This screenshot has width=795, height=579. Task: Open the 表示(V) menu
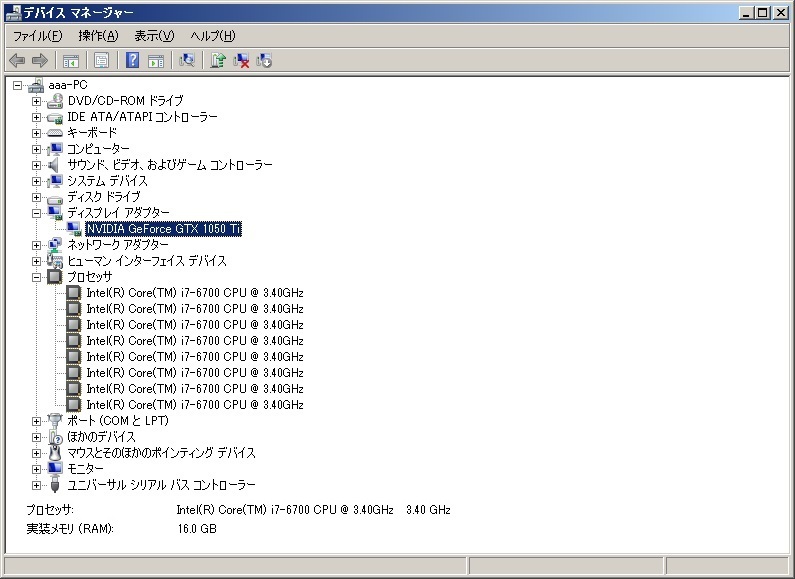(x=154, y=36)
